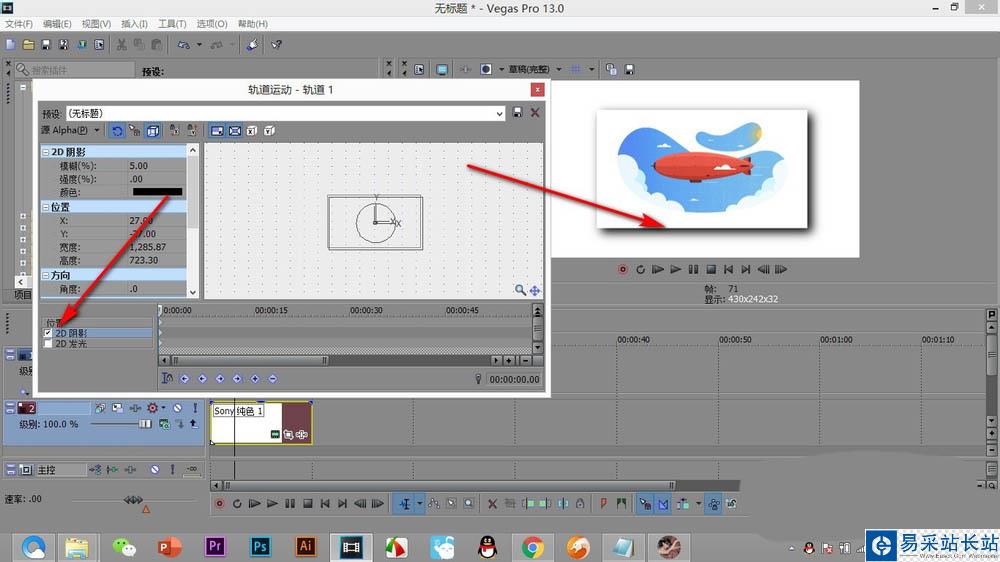Click the Sync Cursor keyframe icon

pyautogui.click(x=167, y=378)
